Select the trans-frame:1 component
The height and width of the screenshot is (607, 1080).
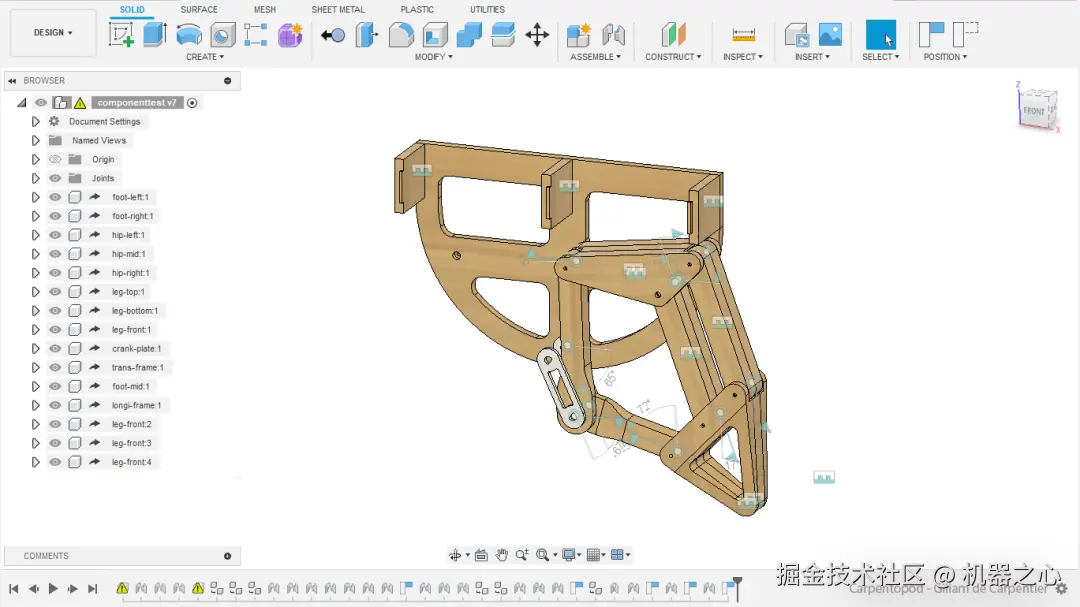(137, 368)
